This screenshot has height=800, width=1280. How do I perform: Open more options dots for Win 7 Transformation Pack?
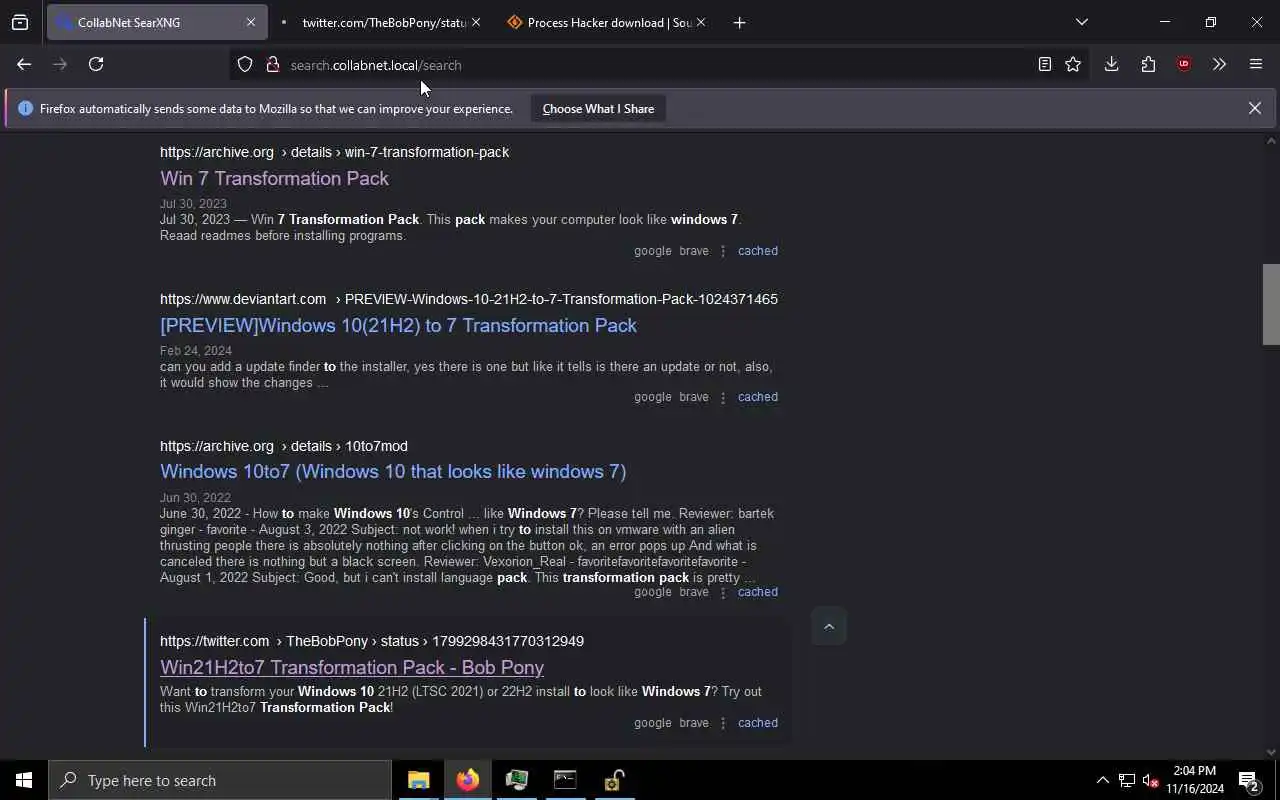(x=723, y=251)
